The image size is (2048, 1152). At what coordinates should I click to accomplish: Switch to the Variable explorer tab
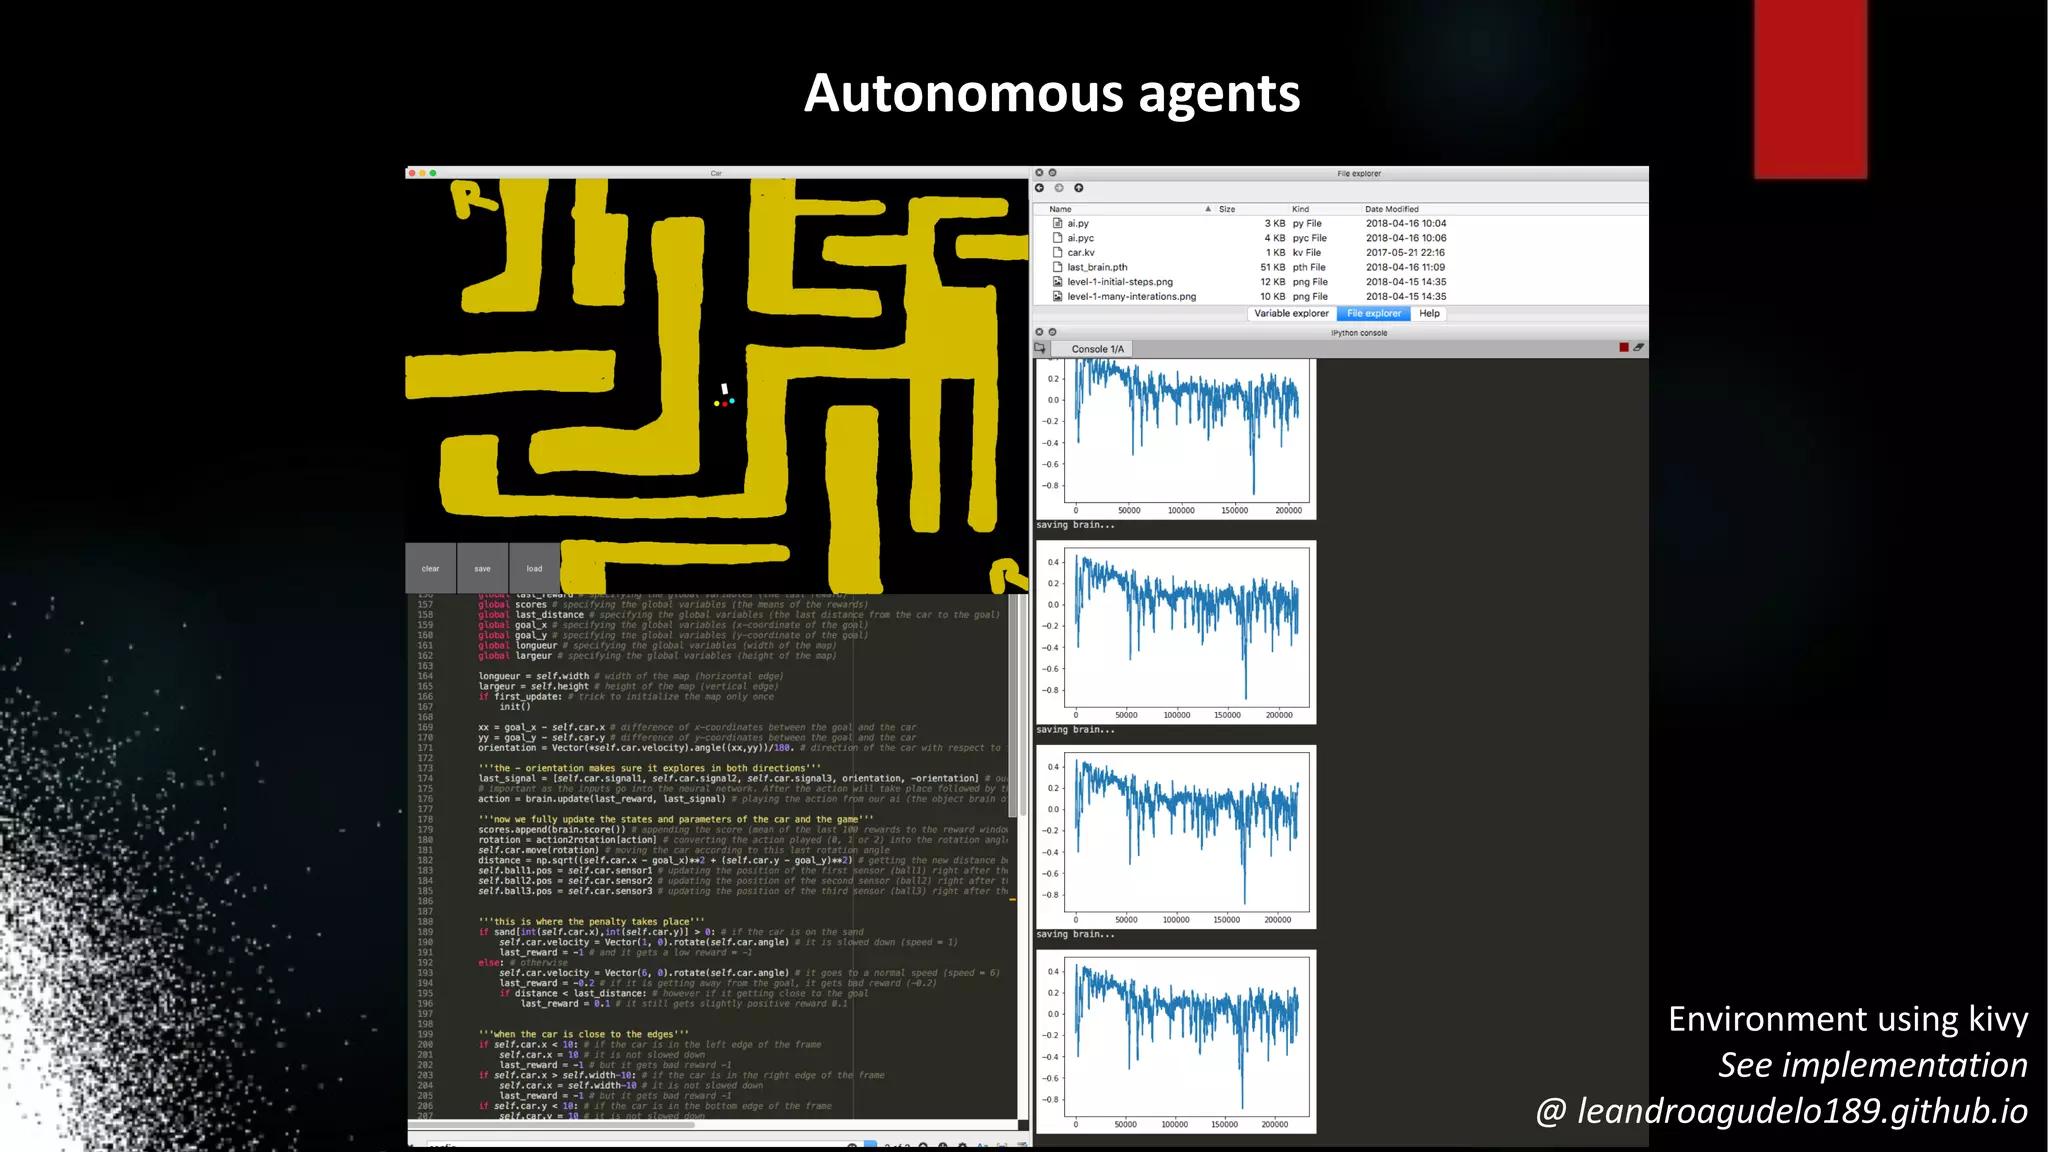tap(1291, 314)
